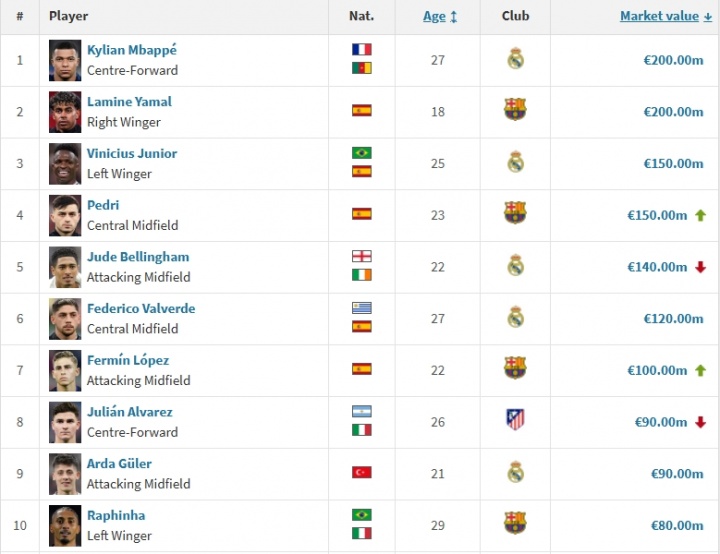Click Barcelona crest in Lamine Yamal's row
The width and height of the screenshot is (720, 554).
coord(515,111)
